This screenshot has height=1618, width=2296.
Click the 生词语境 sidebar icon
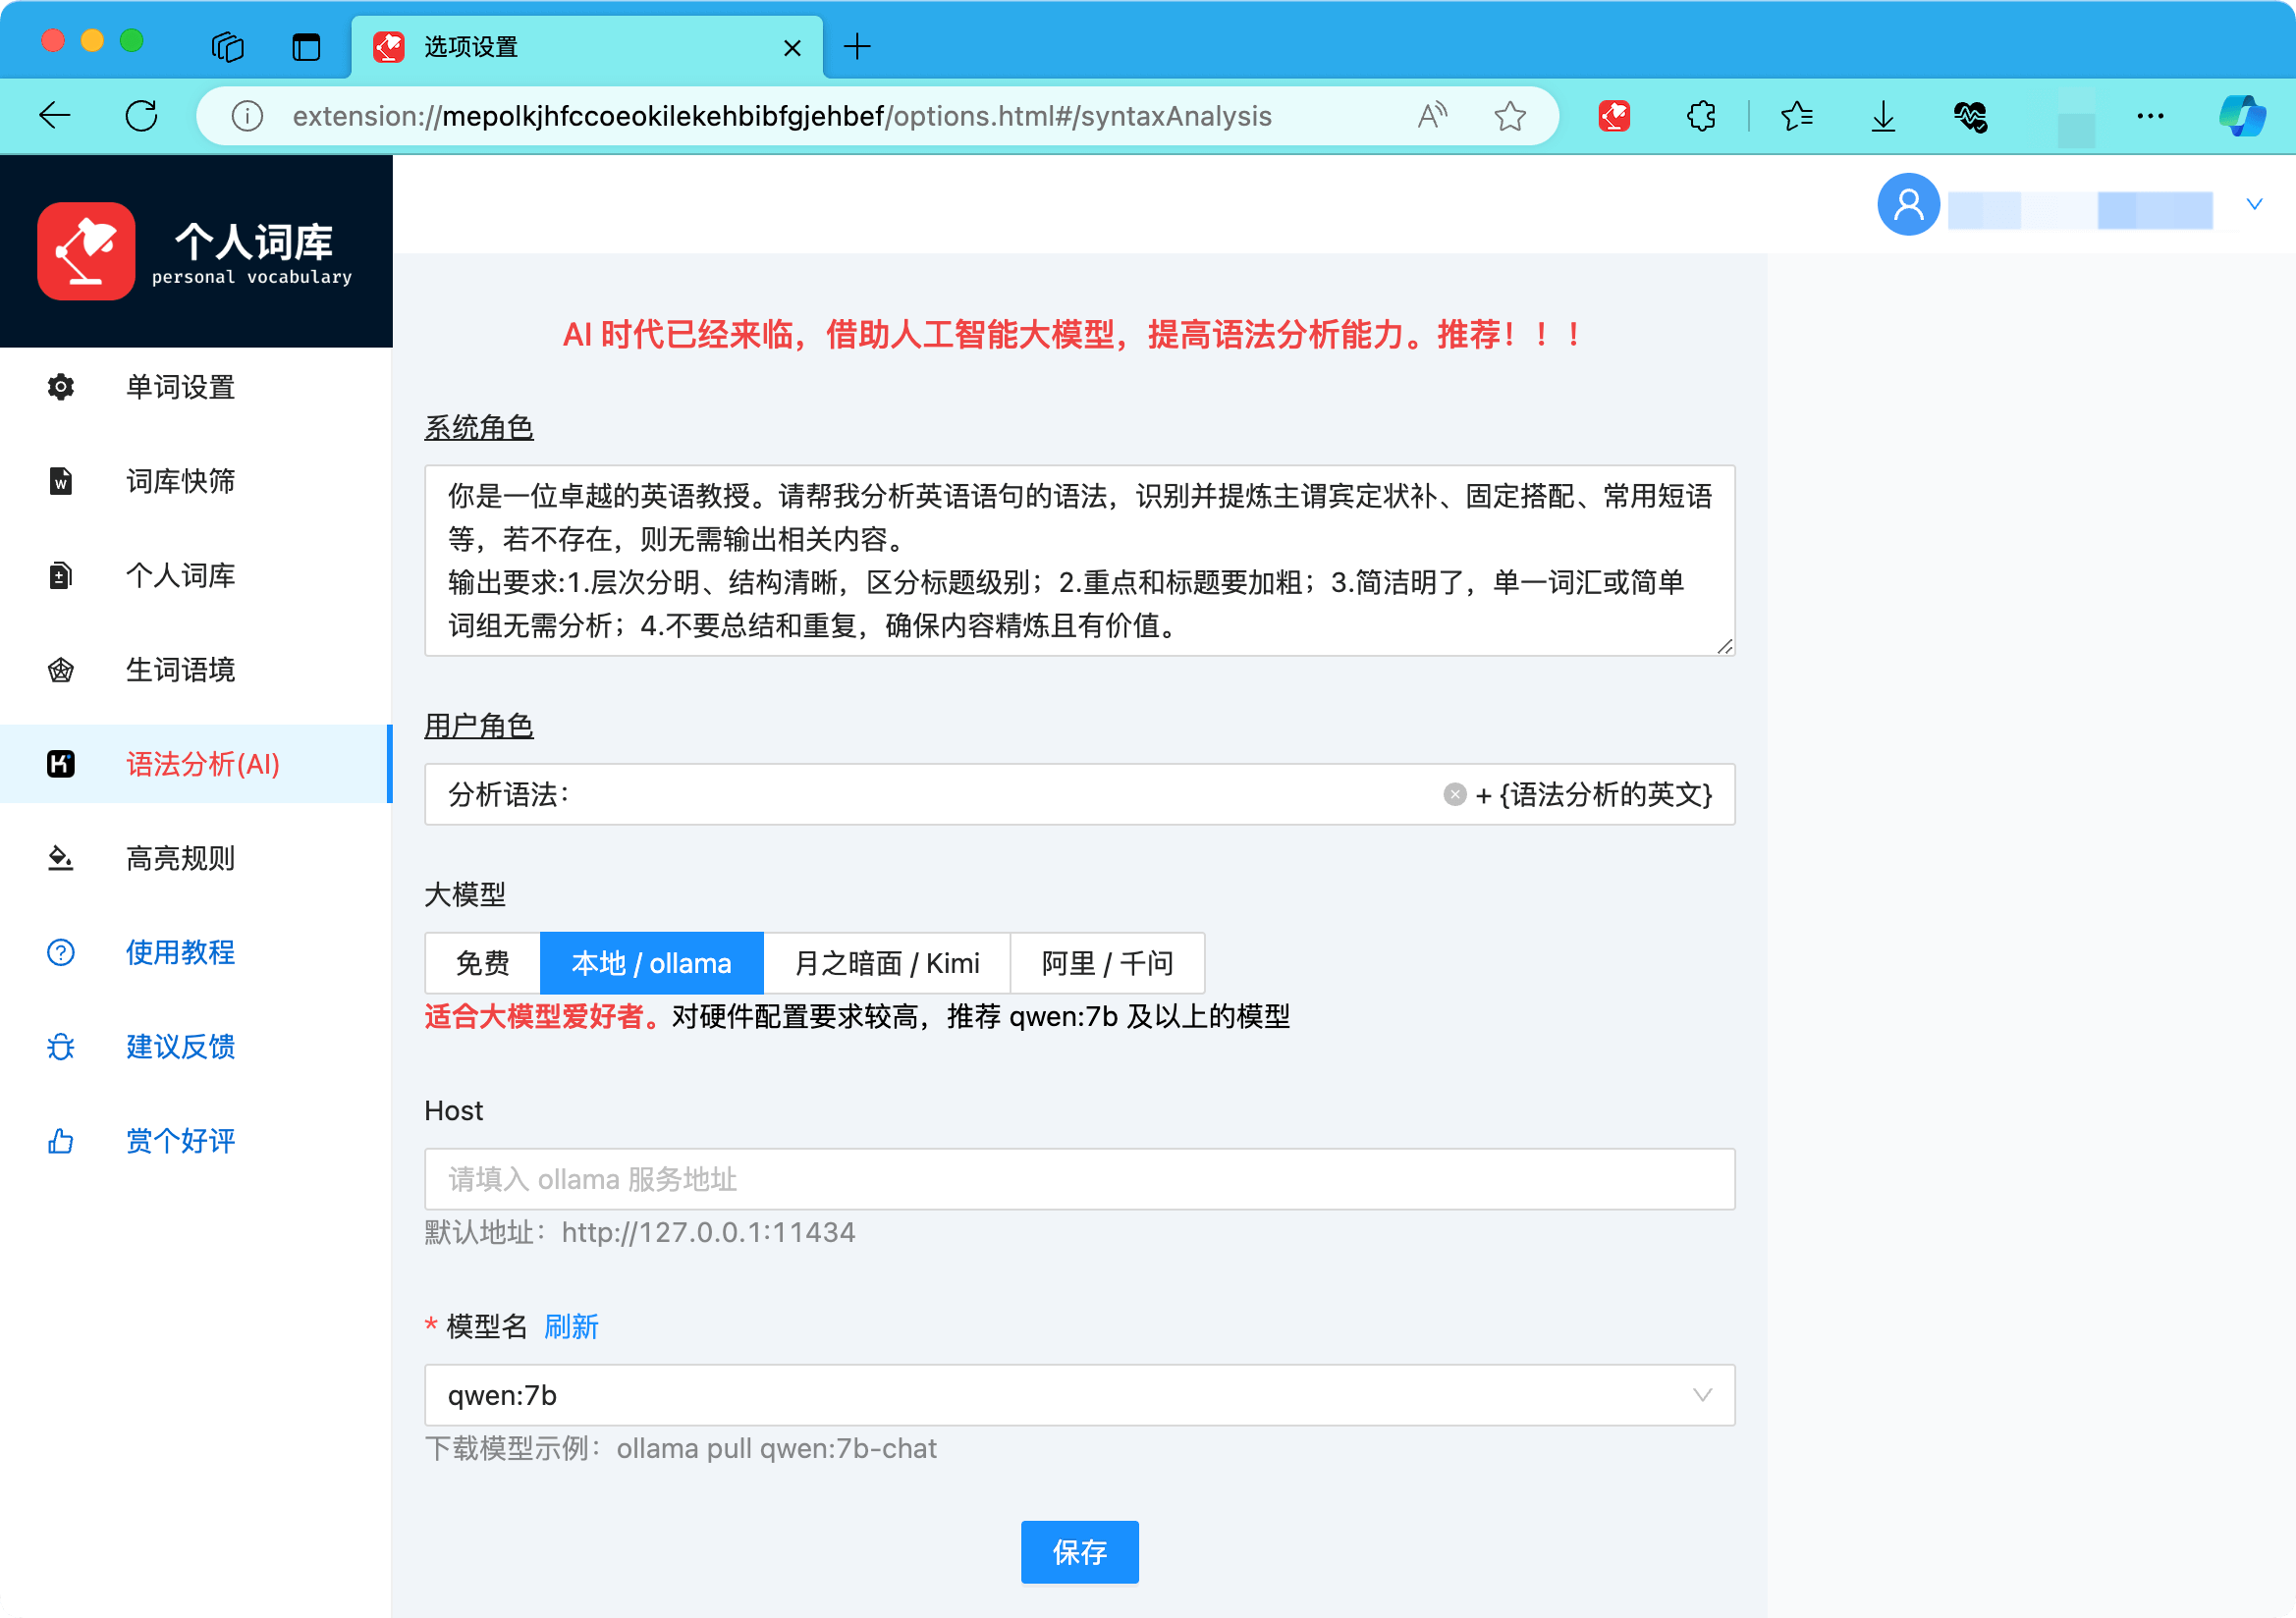pyautogui.click(x=60, y=670)
